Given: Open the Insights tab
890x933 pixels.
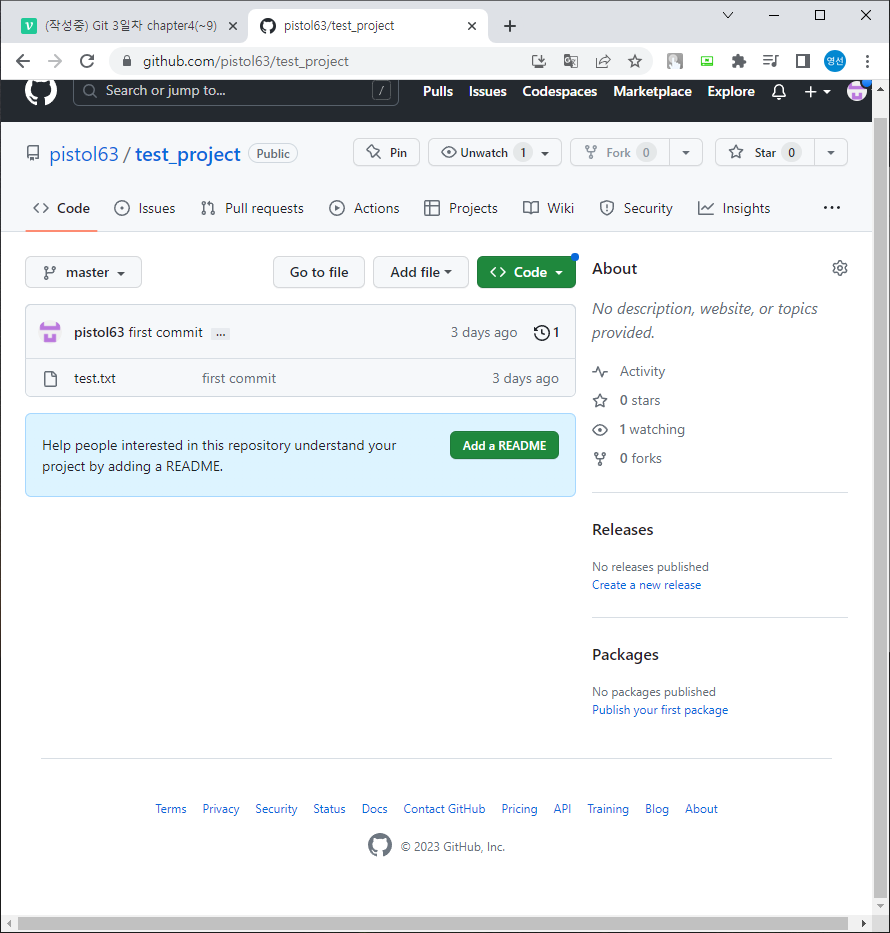Looking at the screenshot, I should (734, 208).
